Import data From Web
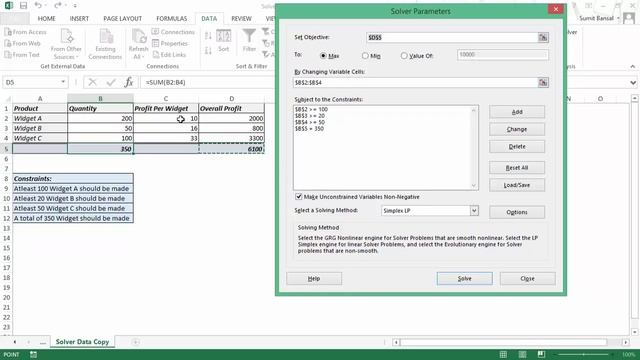The image size is (640, 360). pyautogui.click(x=22, y=43)
